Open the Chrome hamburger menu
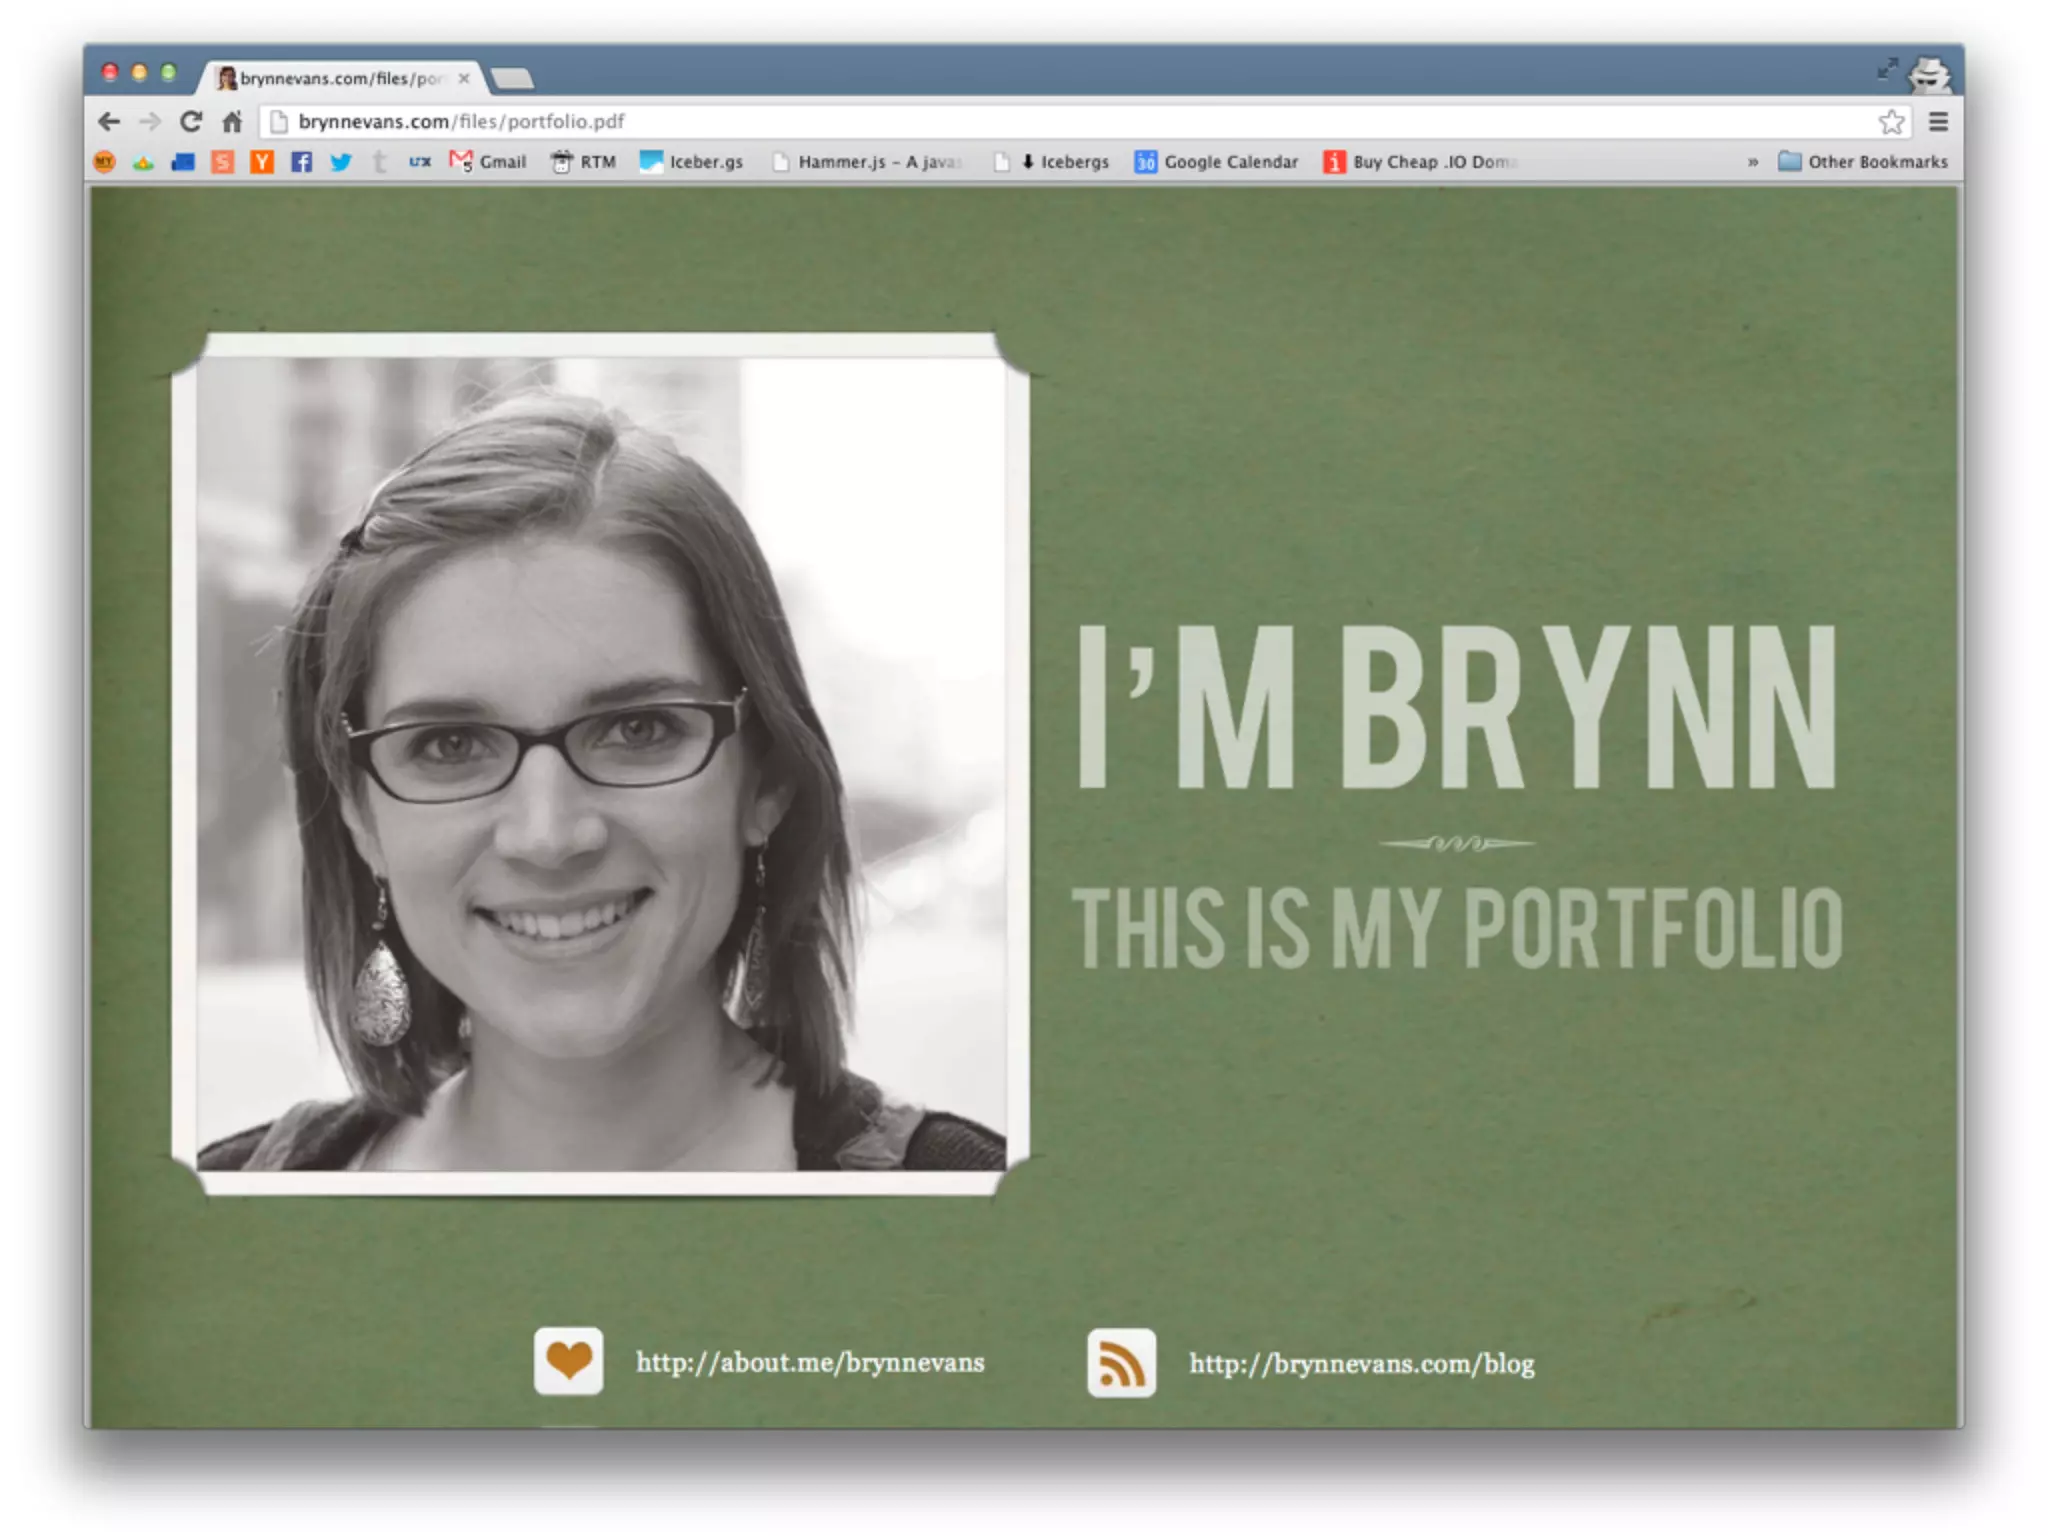This screenshot has width=2048, height=1536. 1938,122
